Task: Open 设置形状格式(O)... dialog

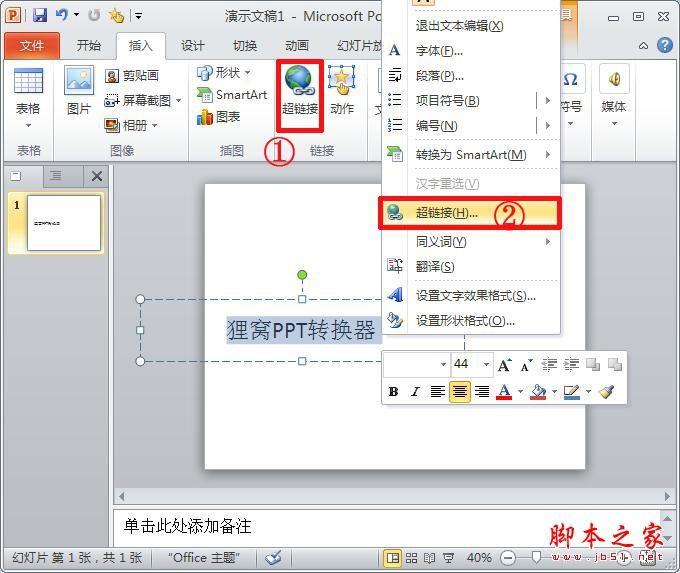Action: (x=471, y=321)
